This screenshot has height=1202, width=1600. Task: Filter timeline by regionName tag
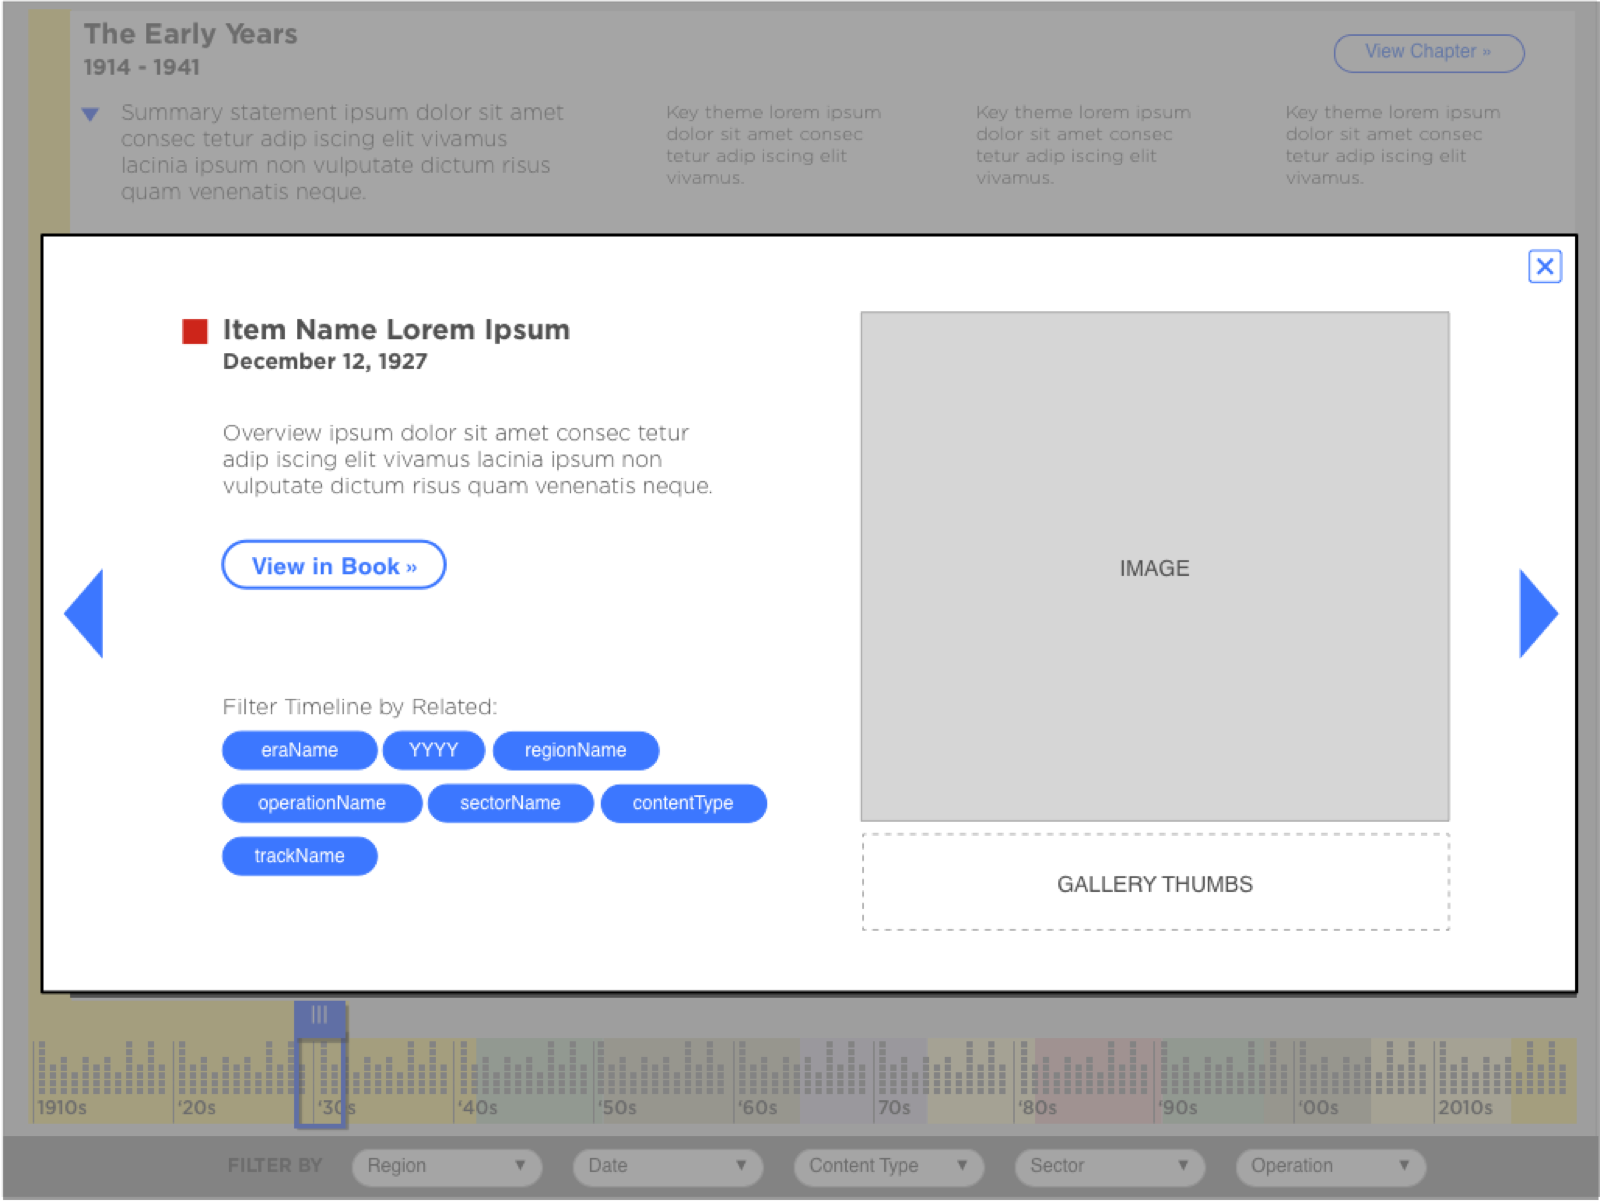[576, 750]
